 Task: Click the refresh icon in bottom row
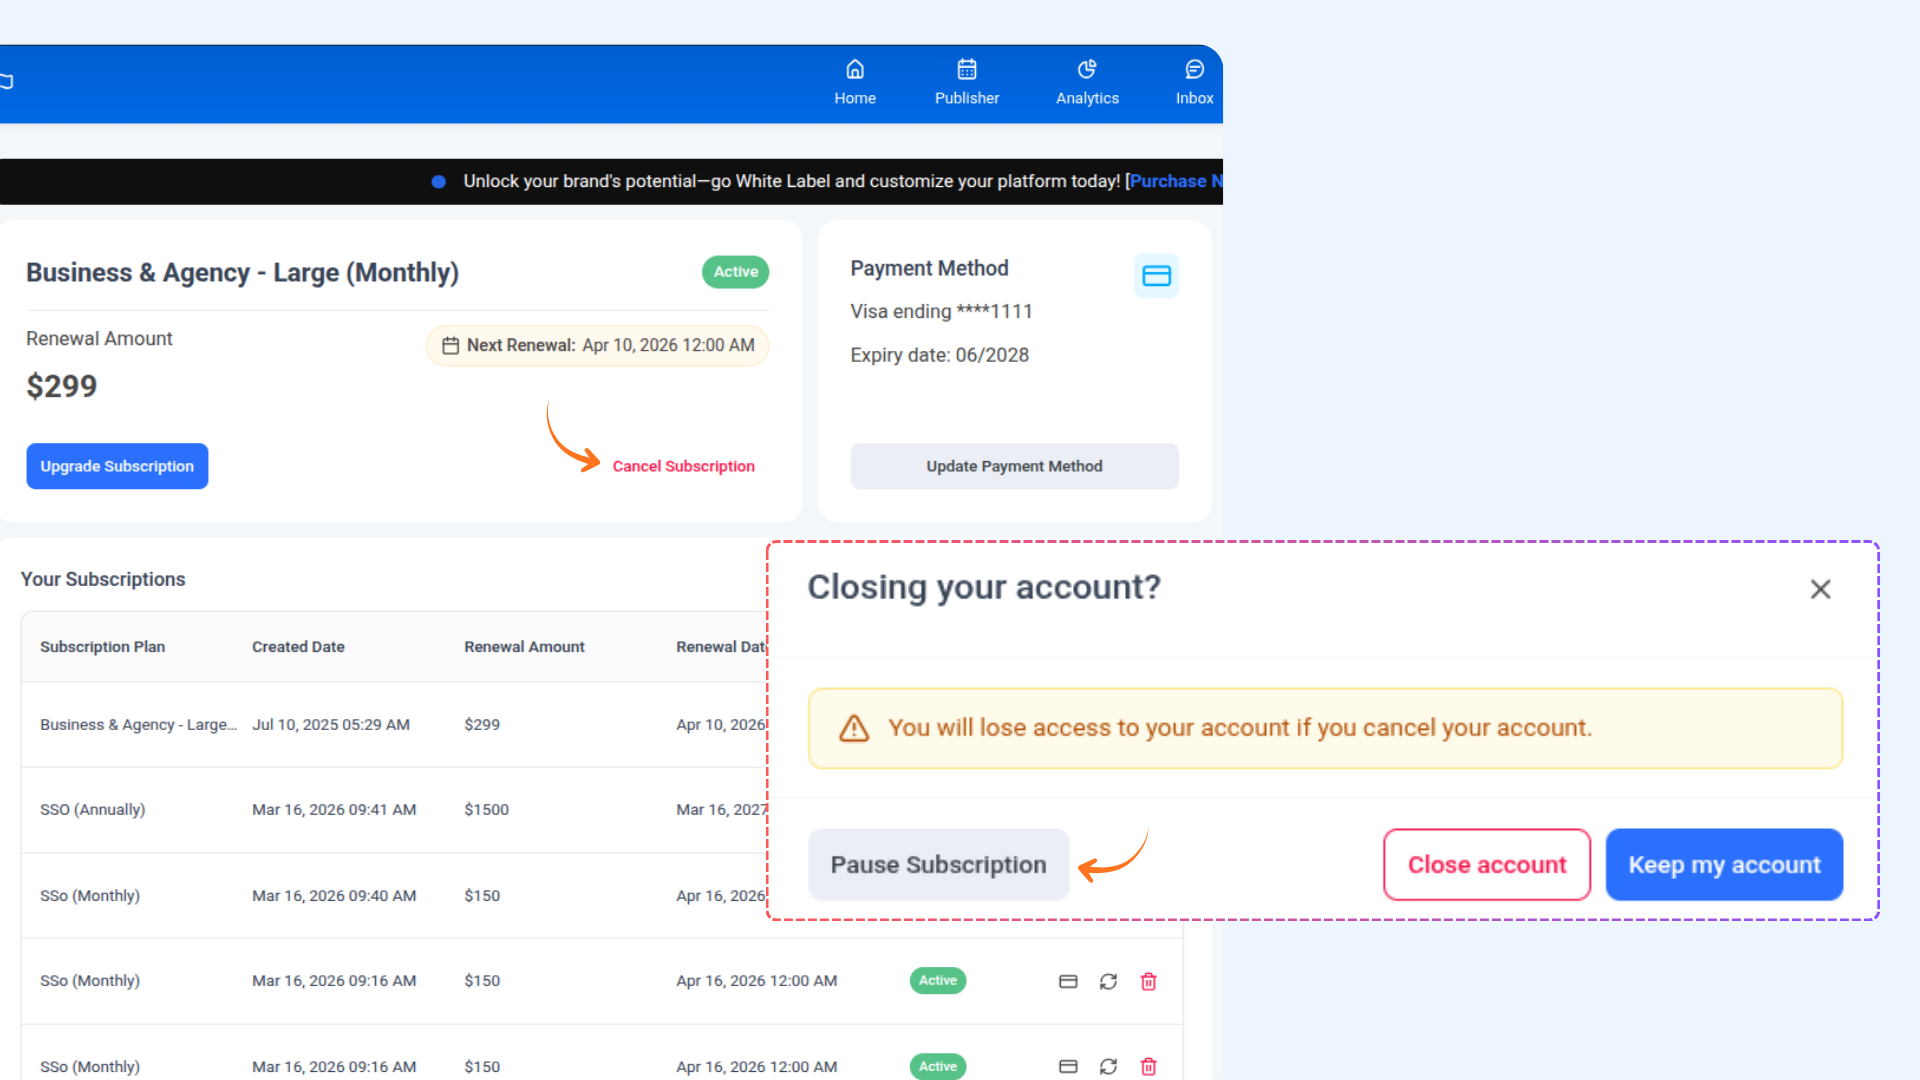[x=1108, y=1066]
